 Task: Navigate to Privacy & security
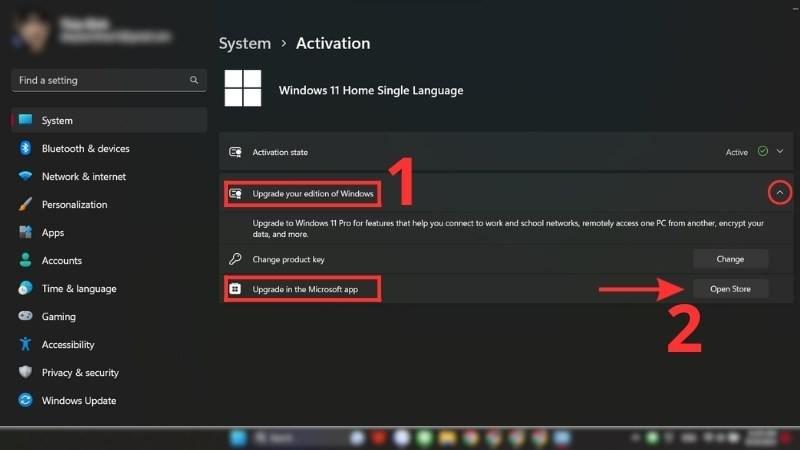[80, 373]
